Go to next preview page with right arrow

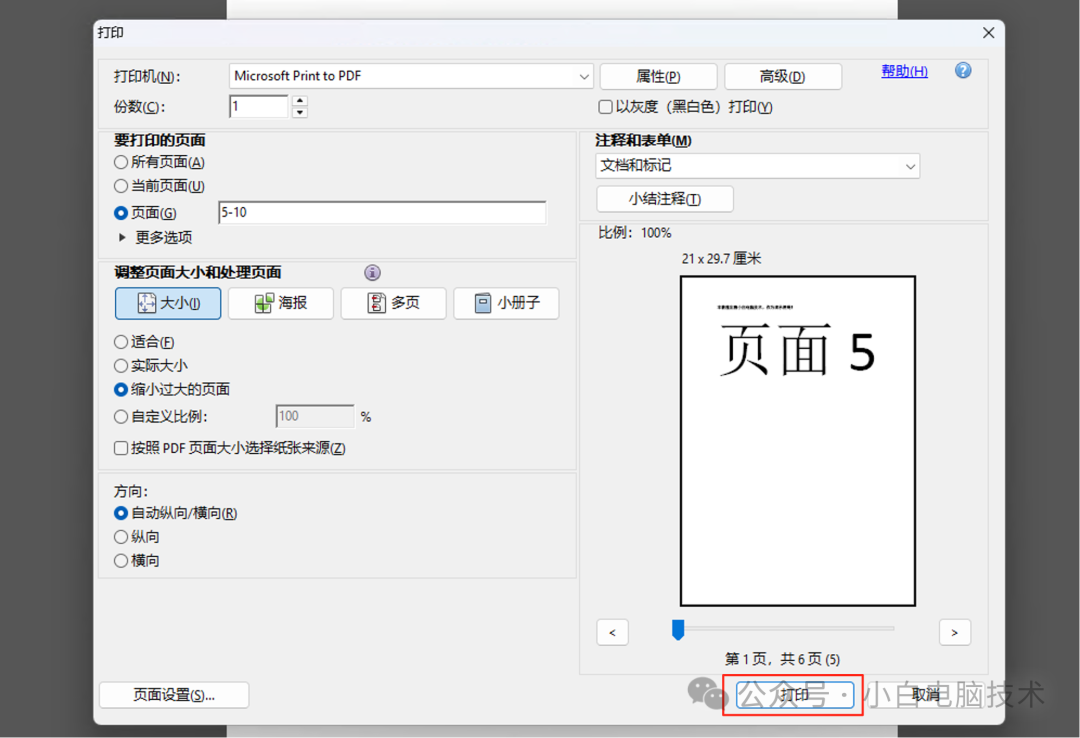coord(954,632)
